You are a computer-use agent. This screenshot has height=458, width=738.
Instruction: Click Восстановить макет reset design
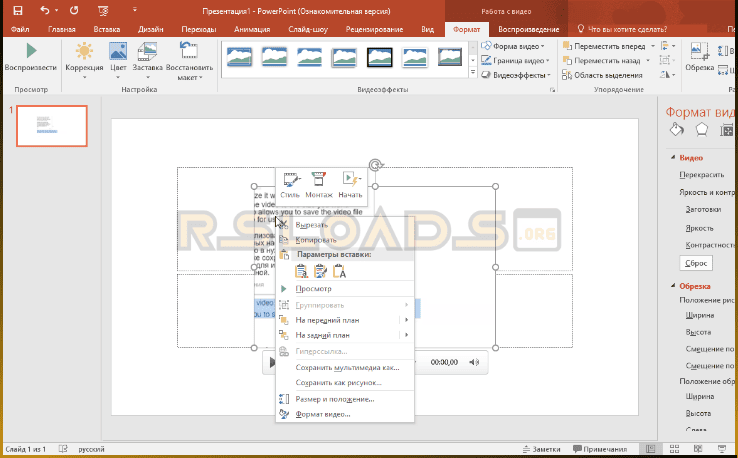189,61
